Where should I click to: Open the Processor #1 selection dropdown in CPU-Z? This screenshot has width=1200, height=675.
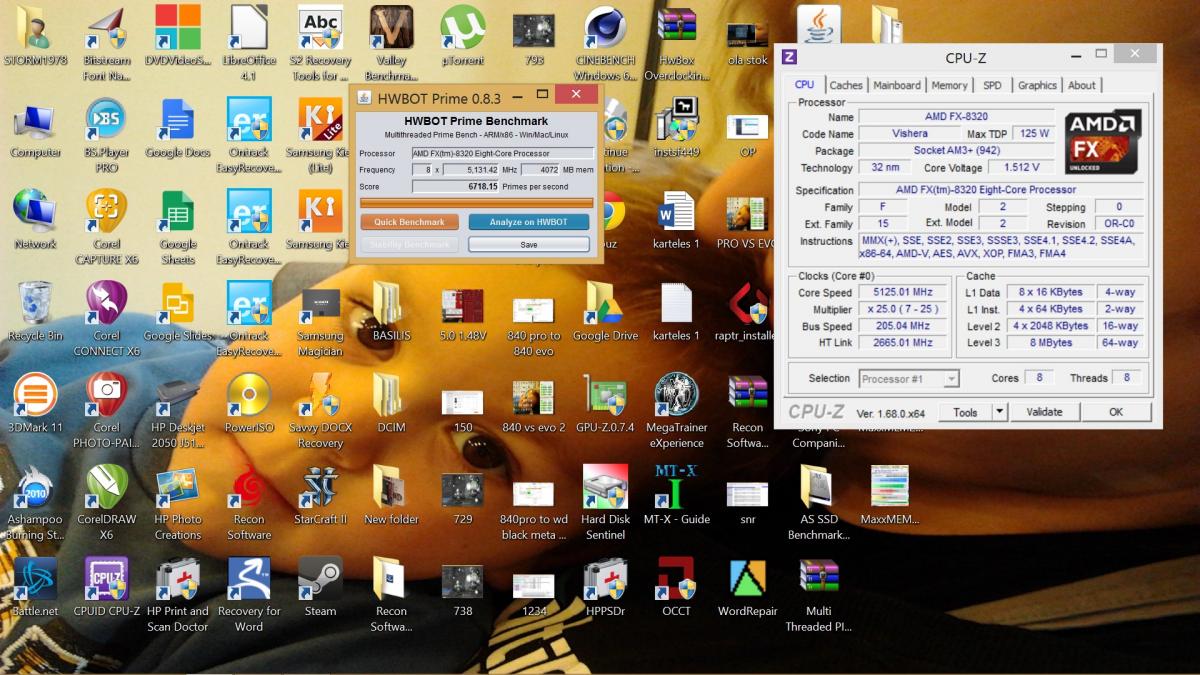pyautogui.click(x=909, y=378)
